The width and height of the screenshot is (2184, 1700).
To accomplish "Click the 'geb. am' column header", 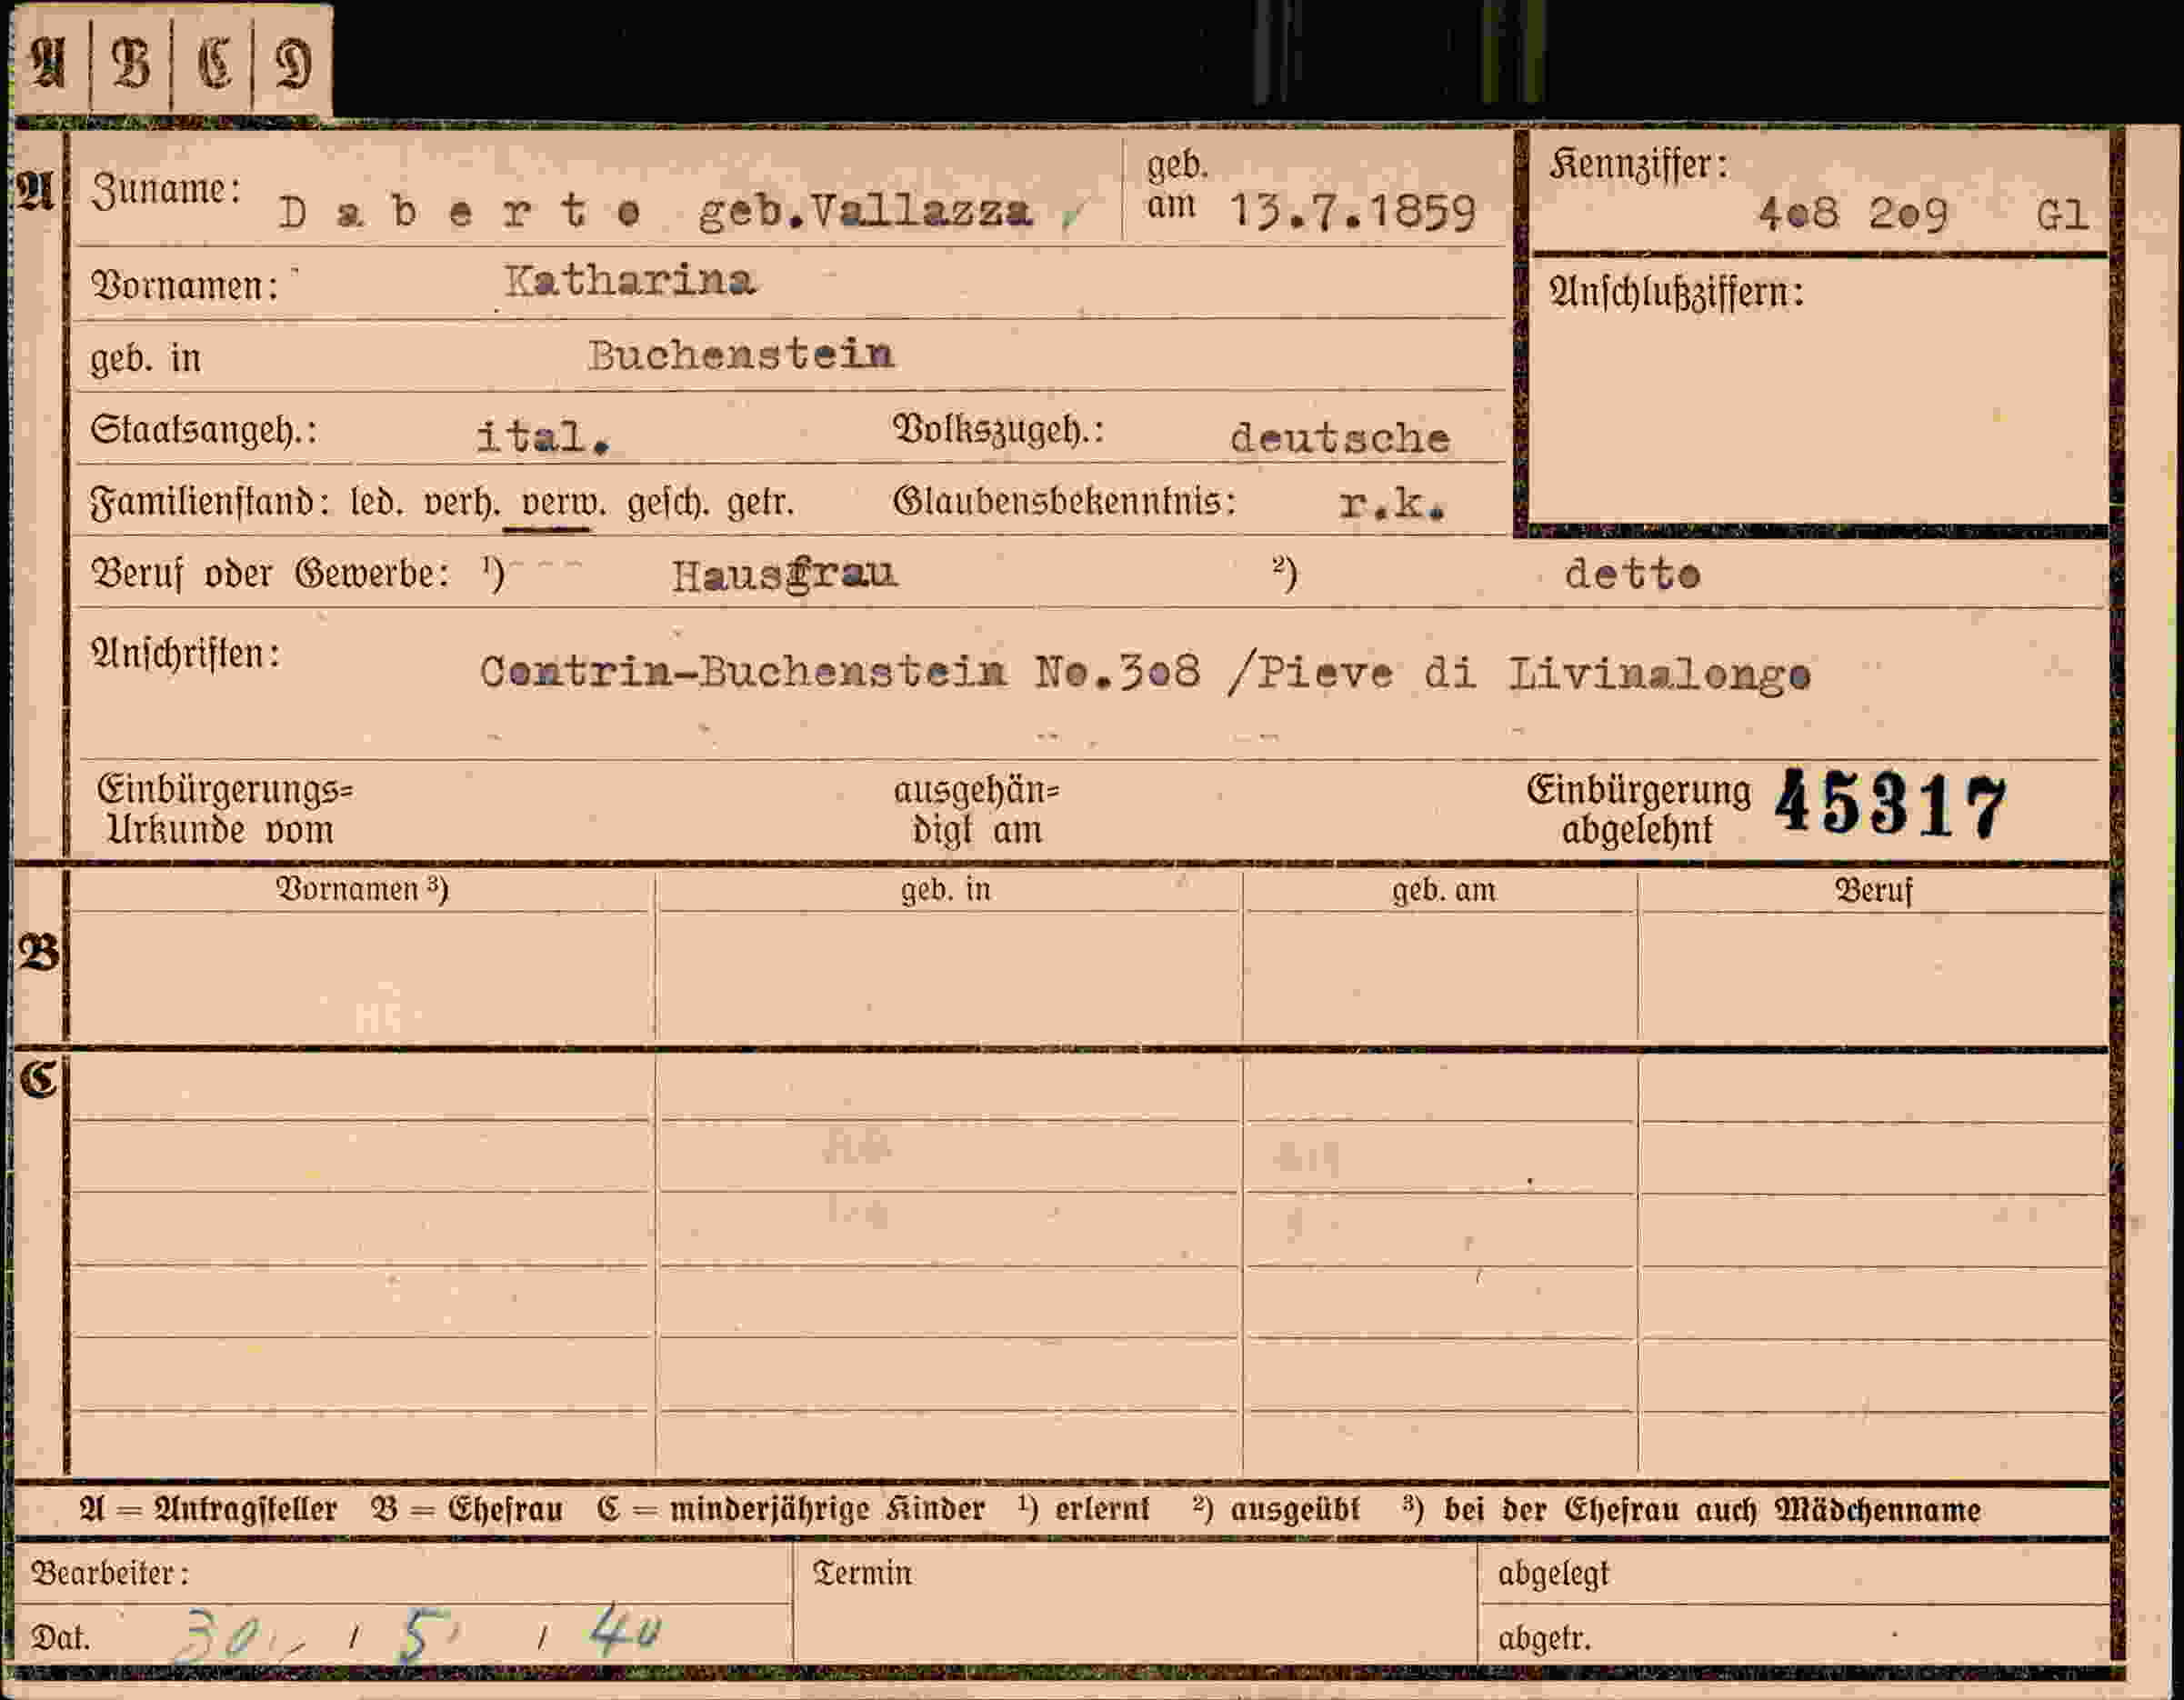I will click(1444, 889).
